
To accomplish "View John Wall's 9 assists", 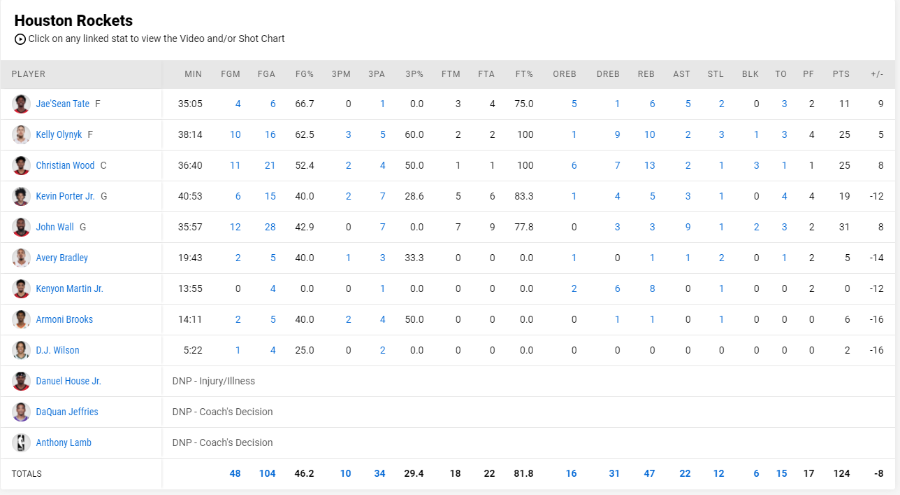I will tap(688, 227).
